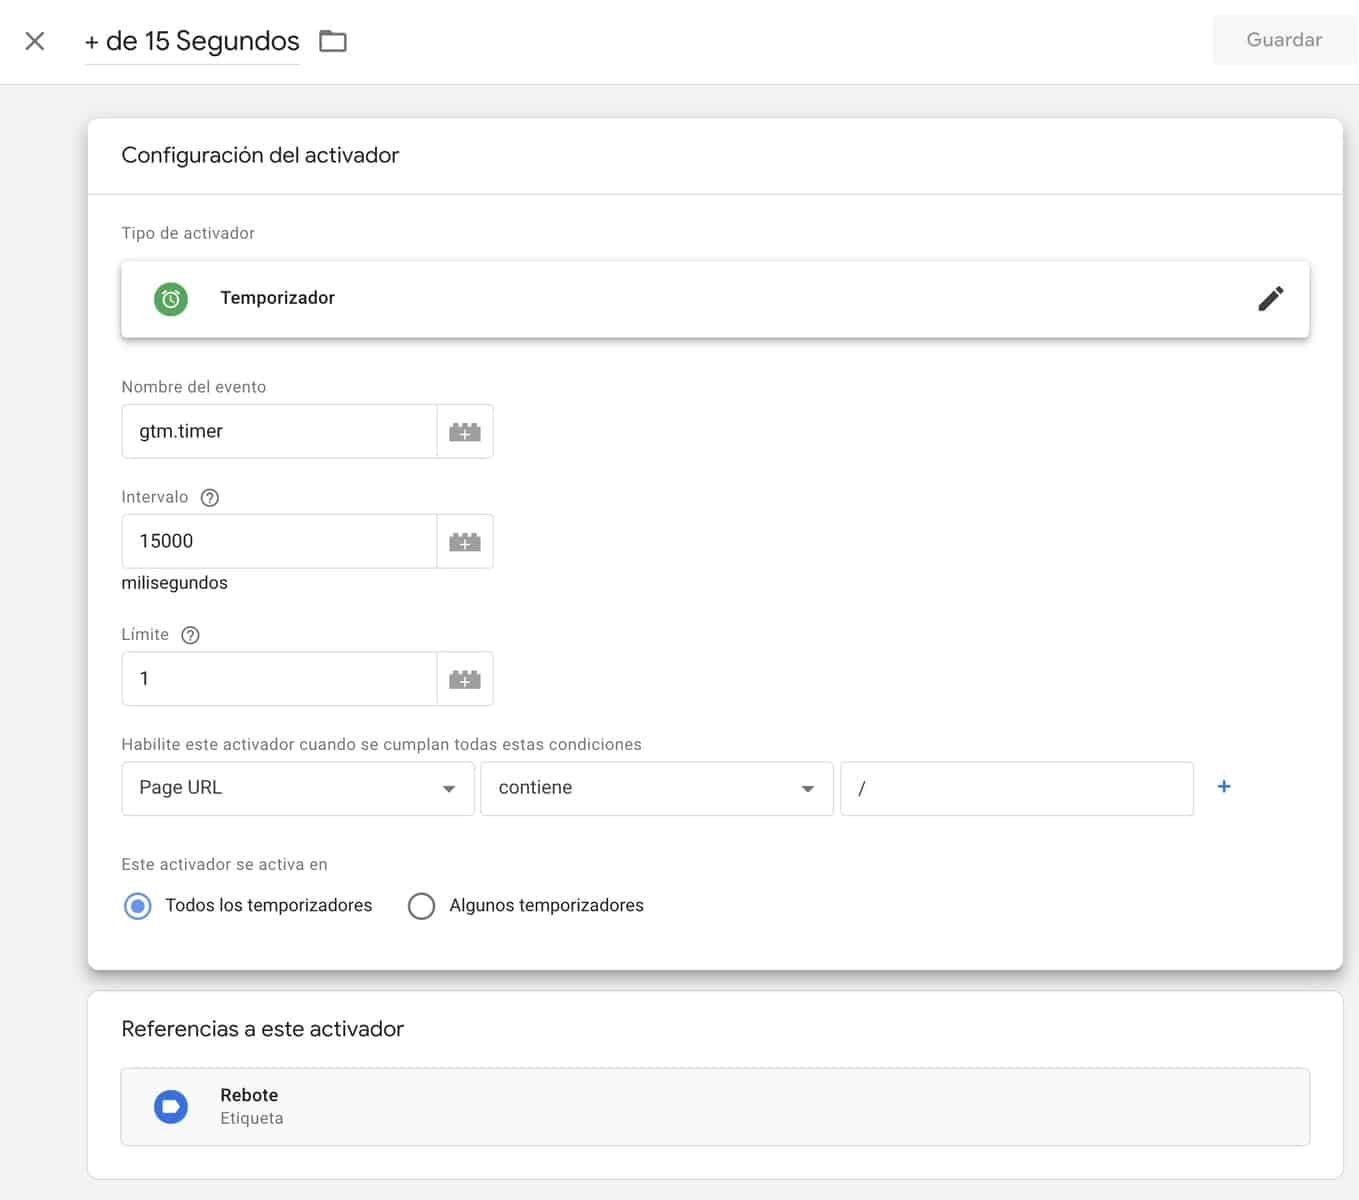1359x1200 pixels.
Task: Close the trigger editor with the X icon
Action: 35,41
